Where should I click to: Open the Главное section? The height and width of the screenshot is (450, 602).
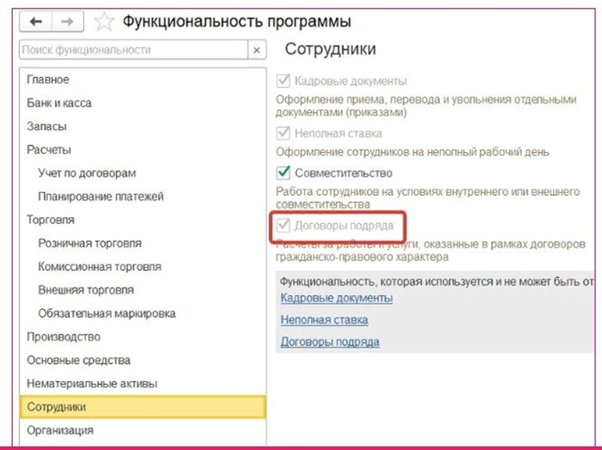click(48, 79)
